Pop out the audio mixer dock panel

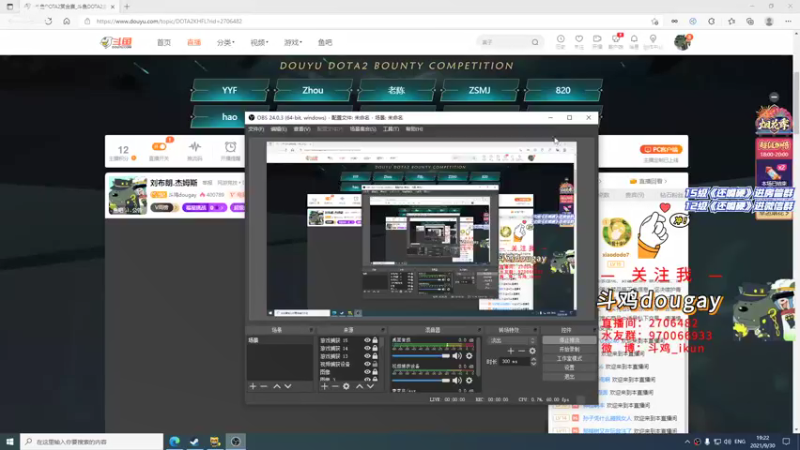(479, 330)
